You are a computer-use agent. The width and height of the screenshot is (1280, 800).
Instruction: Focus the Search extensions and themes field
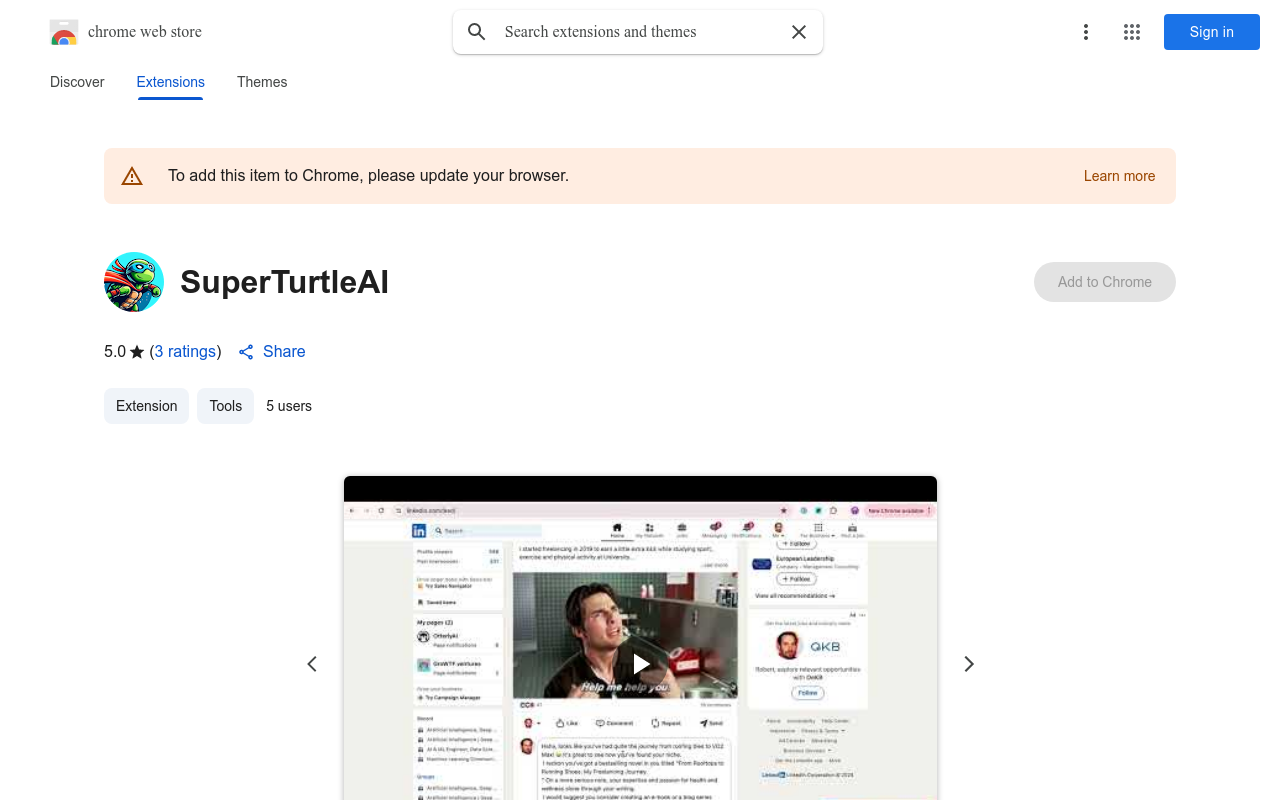click(638, 32)
